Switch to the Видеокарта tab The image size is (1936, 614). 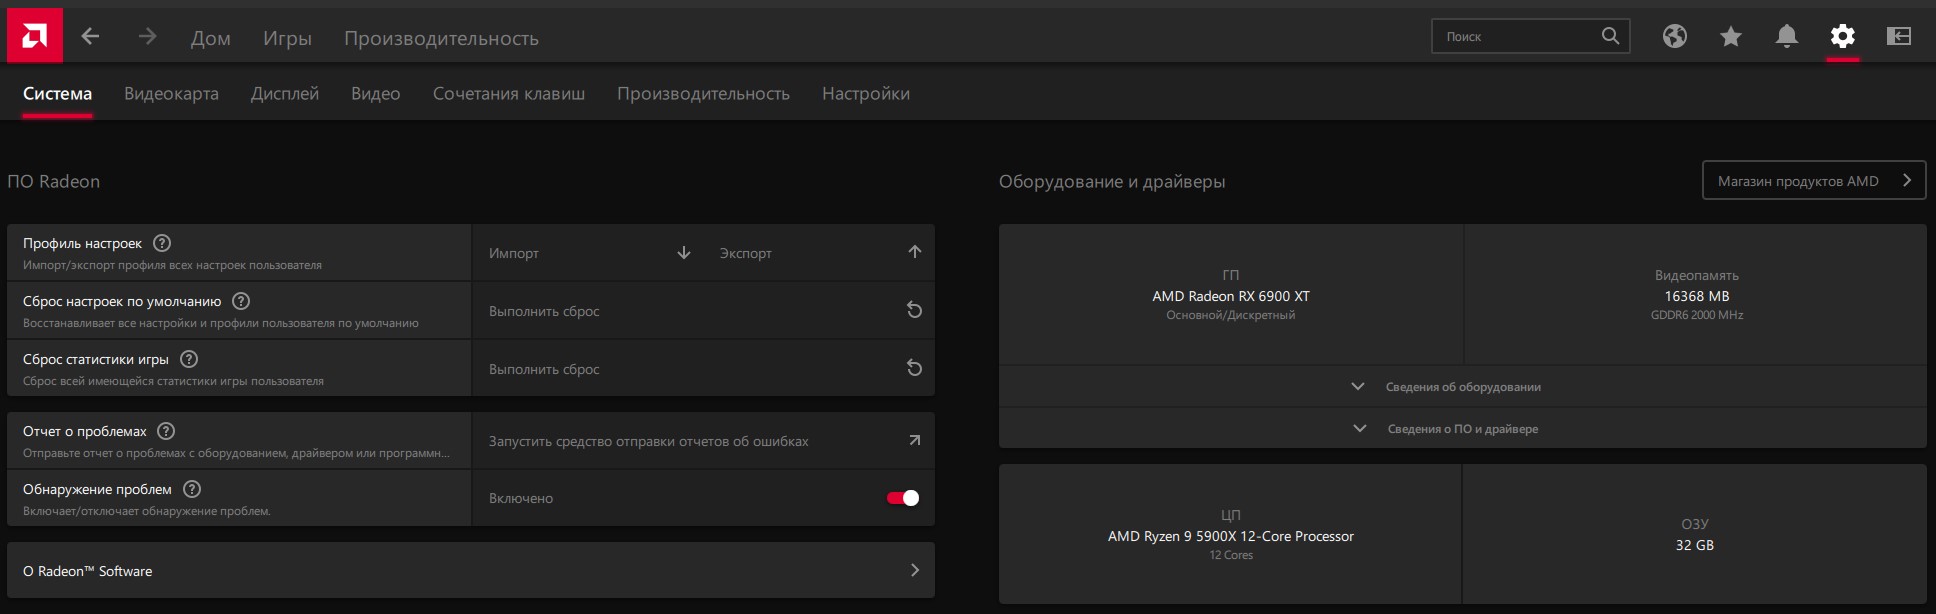171,94
